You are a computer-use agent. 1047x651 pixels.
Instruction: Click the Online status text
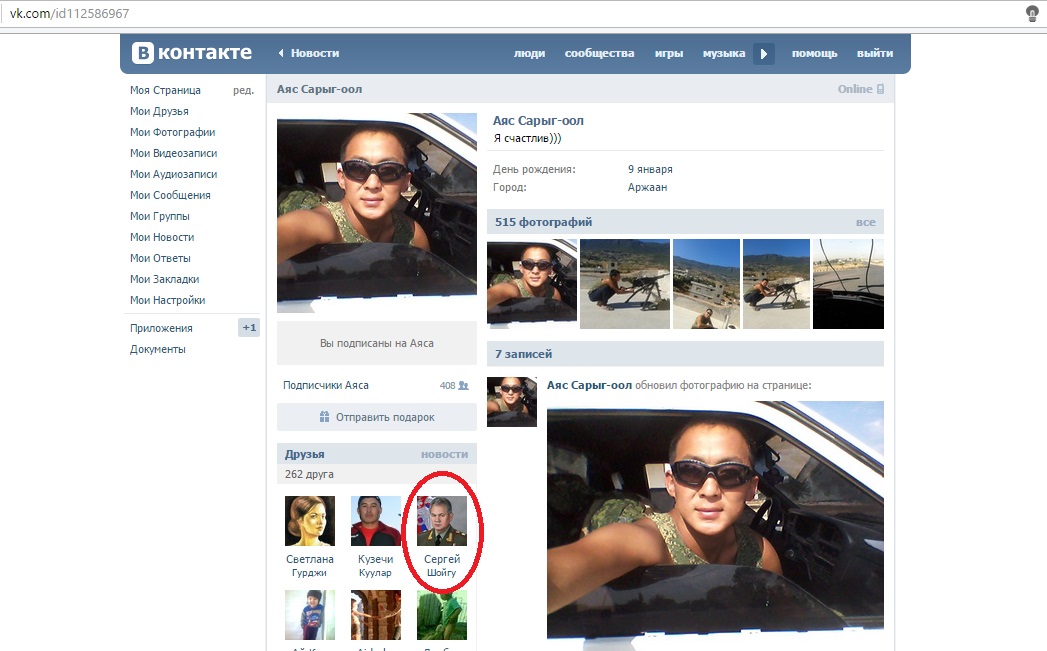pyautogui.click(x=855, y=89)
